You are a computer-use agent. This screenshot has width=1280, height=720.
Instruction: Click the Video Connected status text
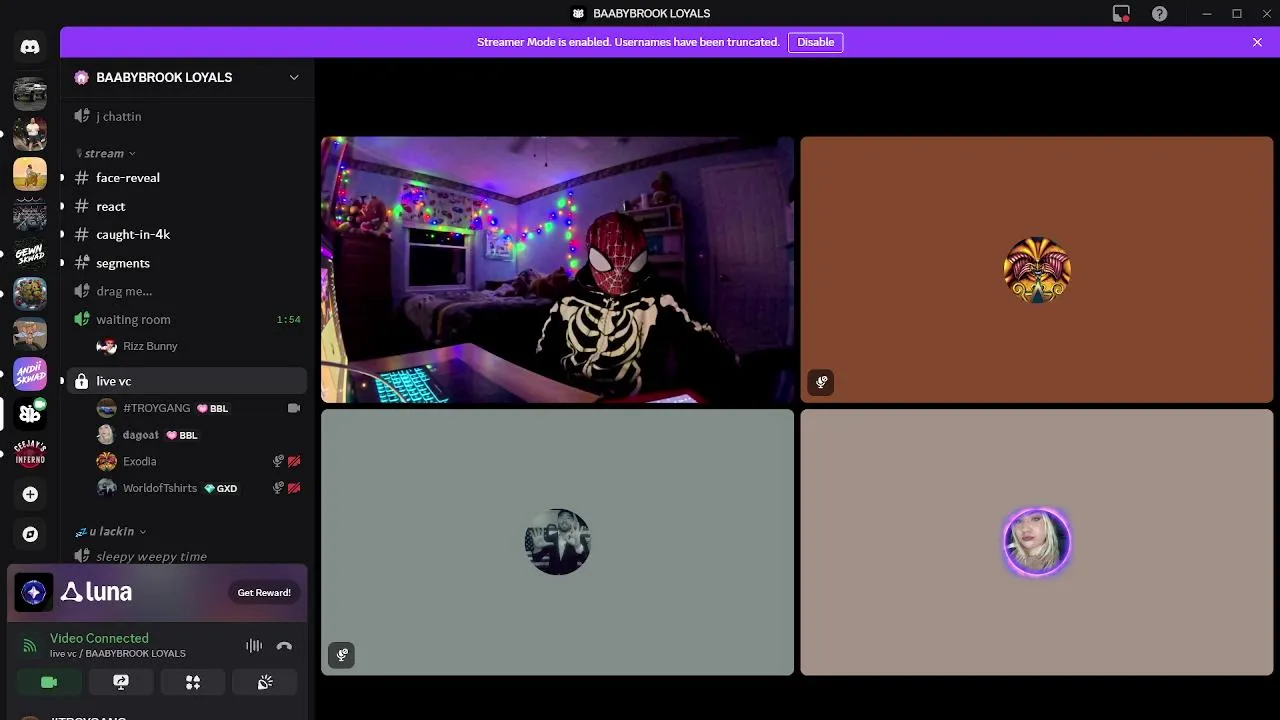pyautogui.click(x=99, y=638)
